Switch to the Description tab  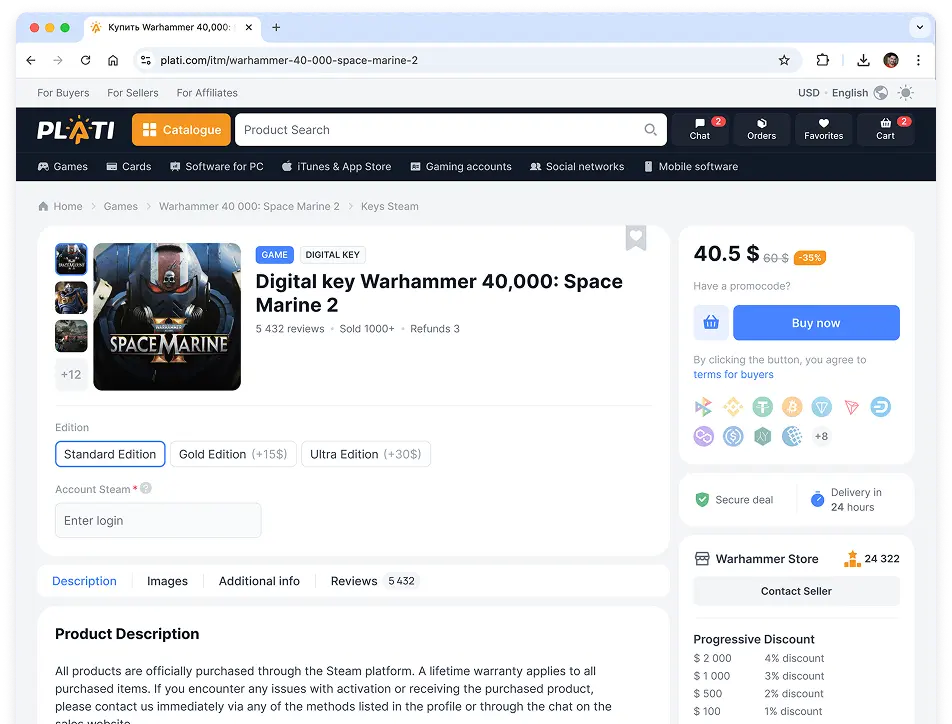click(84, 581)
